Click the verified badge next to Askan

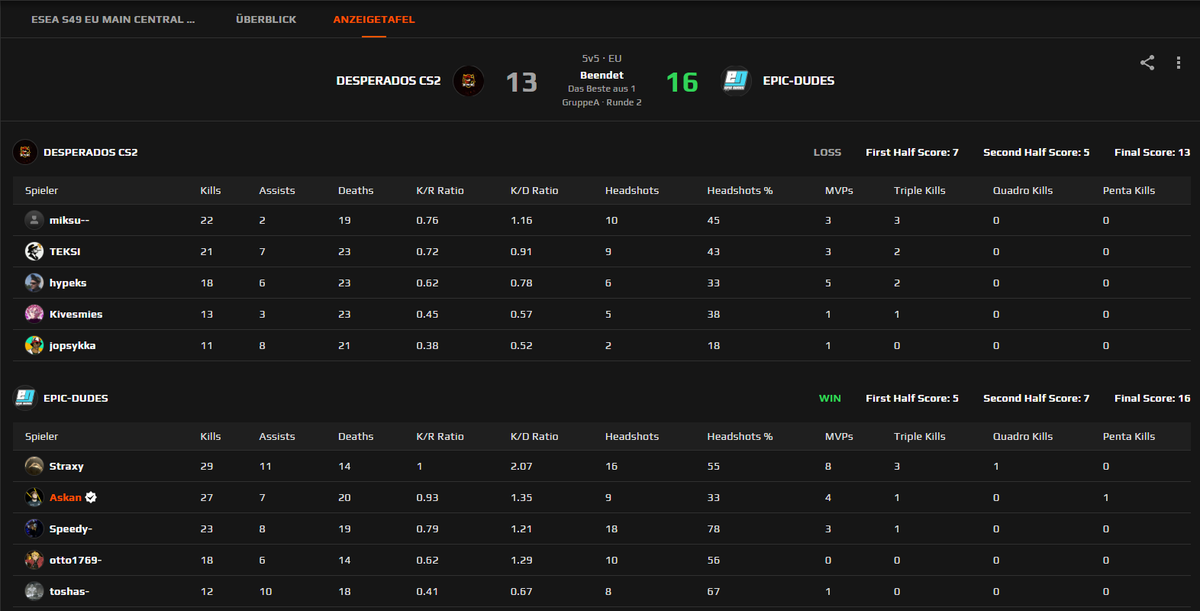click(91, 497)
